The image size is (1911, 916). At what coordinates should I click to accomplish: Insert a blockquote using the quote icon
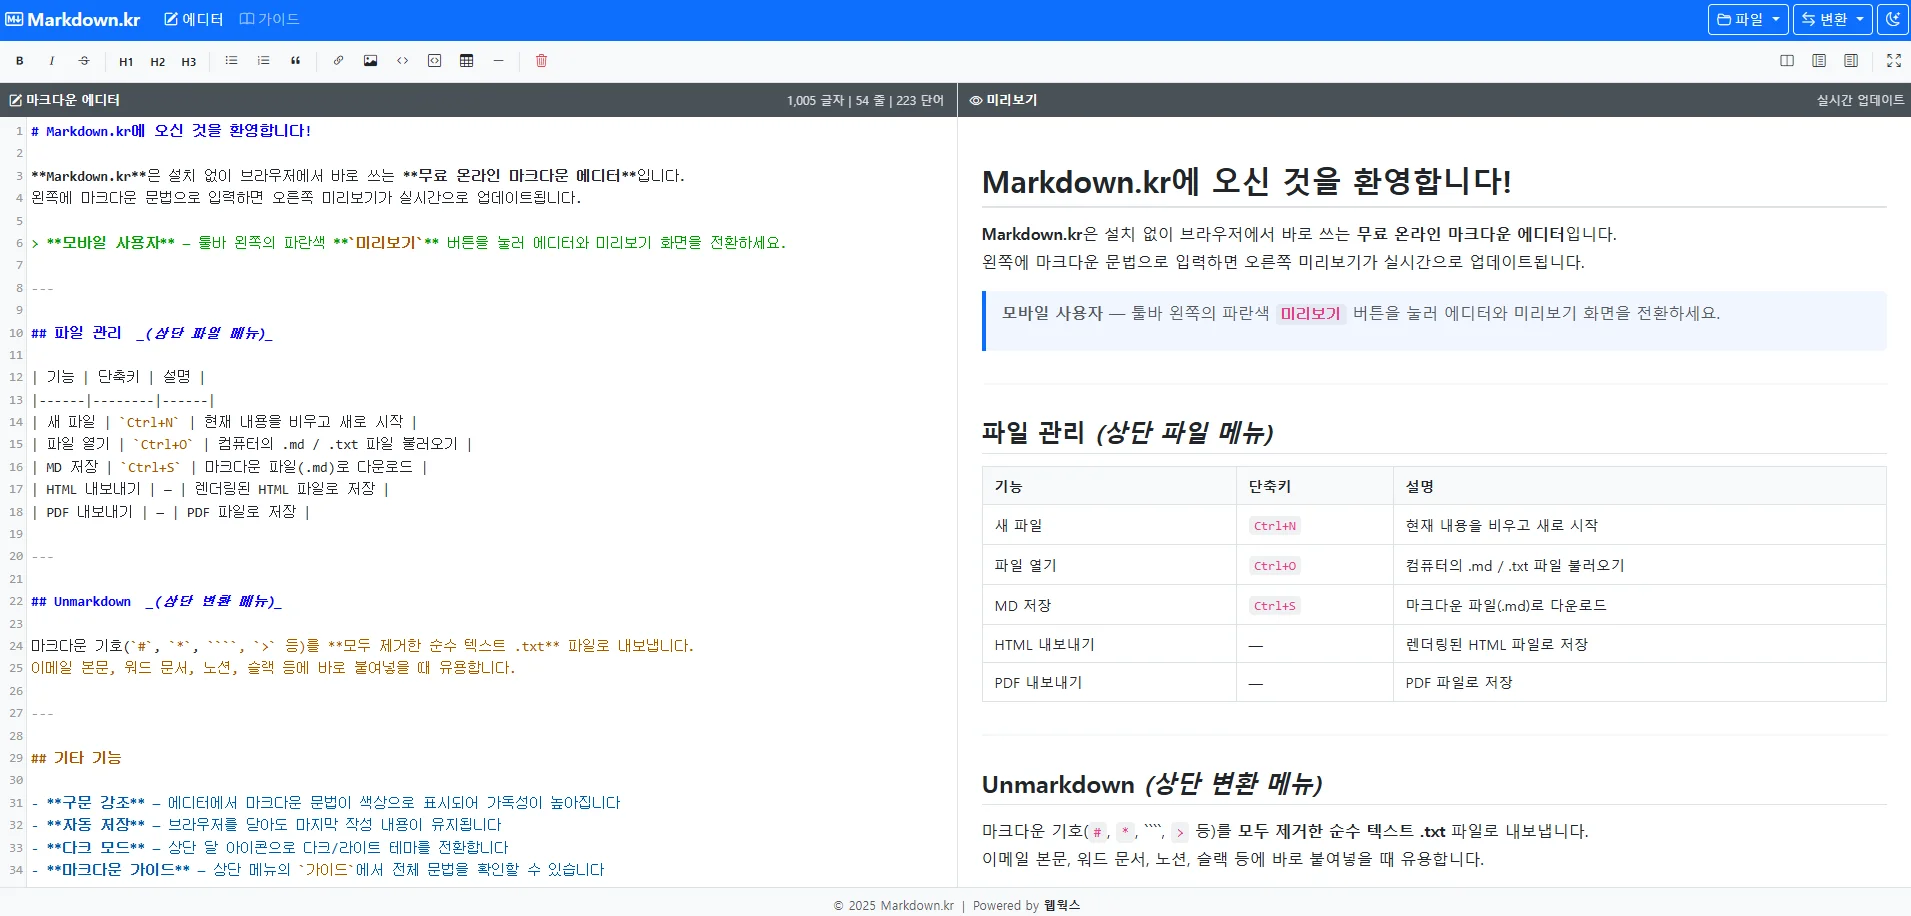point(296,61)
